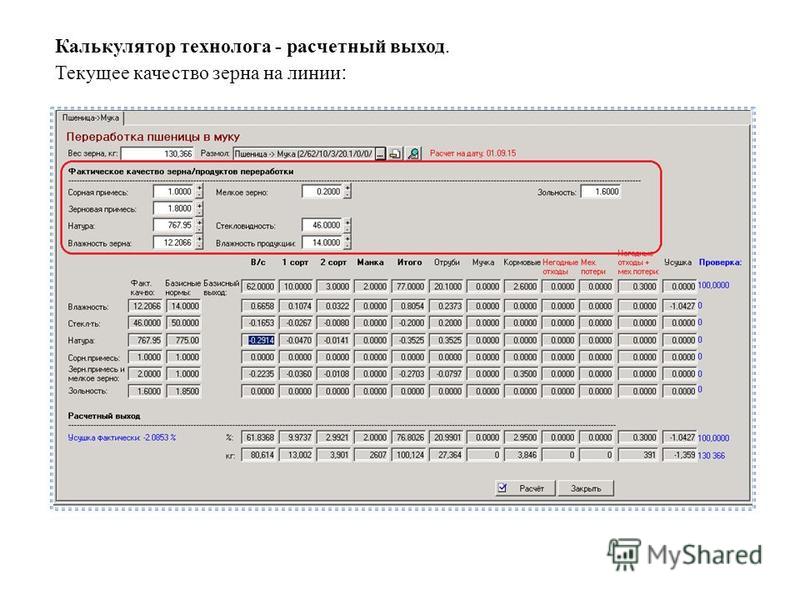Select кг row 1 сорт cell 13,002

coord(297,455)
